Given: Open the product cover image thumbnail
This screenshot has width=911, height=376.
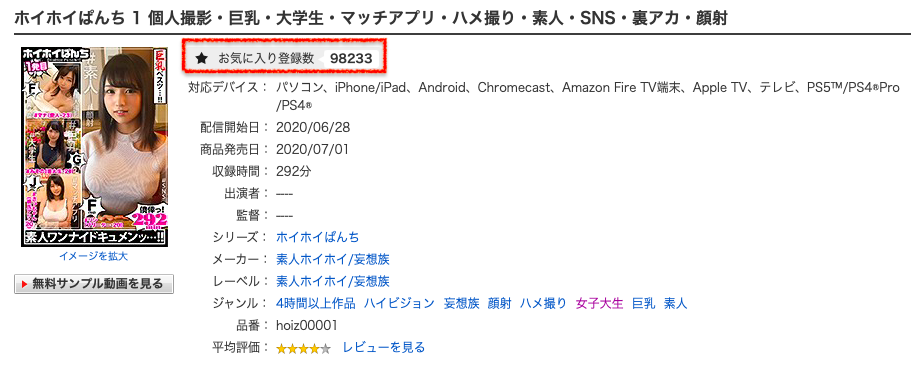Looking at the screenshot, I should 94,147.
